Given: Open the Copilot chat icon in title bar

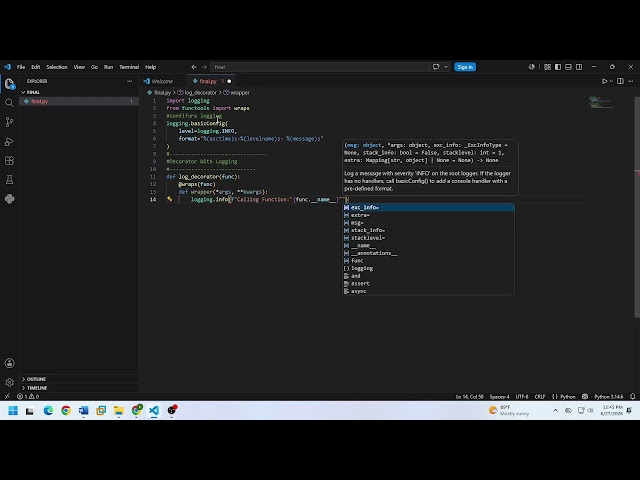Looking at the screenshot, I should coord(436,67).
